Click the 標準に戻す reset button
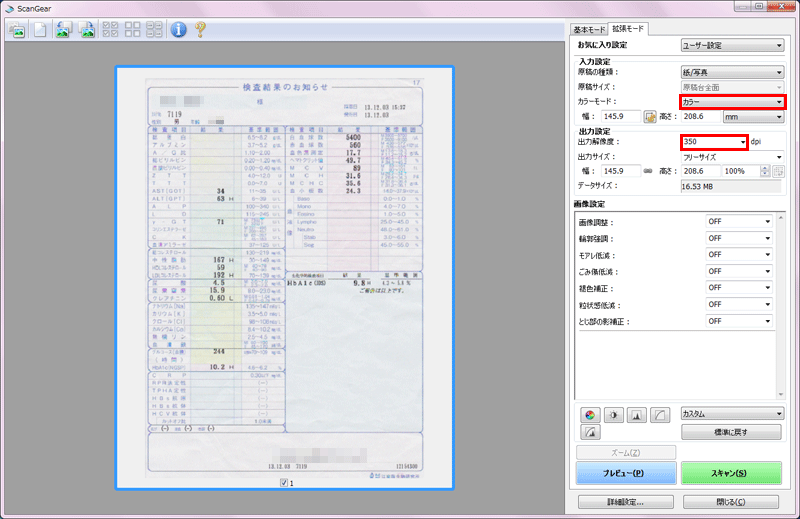800x519 pixels. (x=731, y=432)
